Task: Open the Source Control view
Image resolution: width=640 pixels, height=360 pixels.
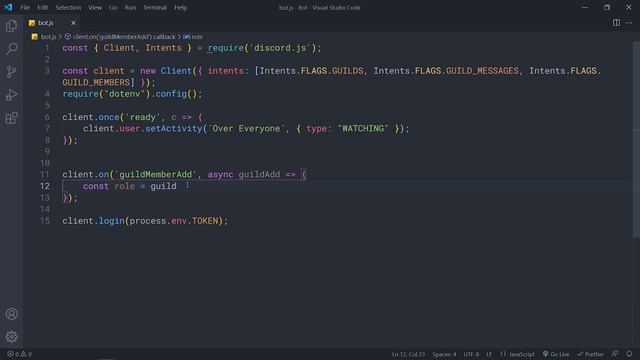Action: (11, 72)
